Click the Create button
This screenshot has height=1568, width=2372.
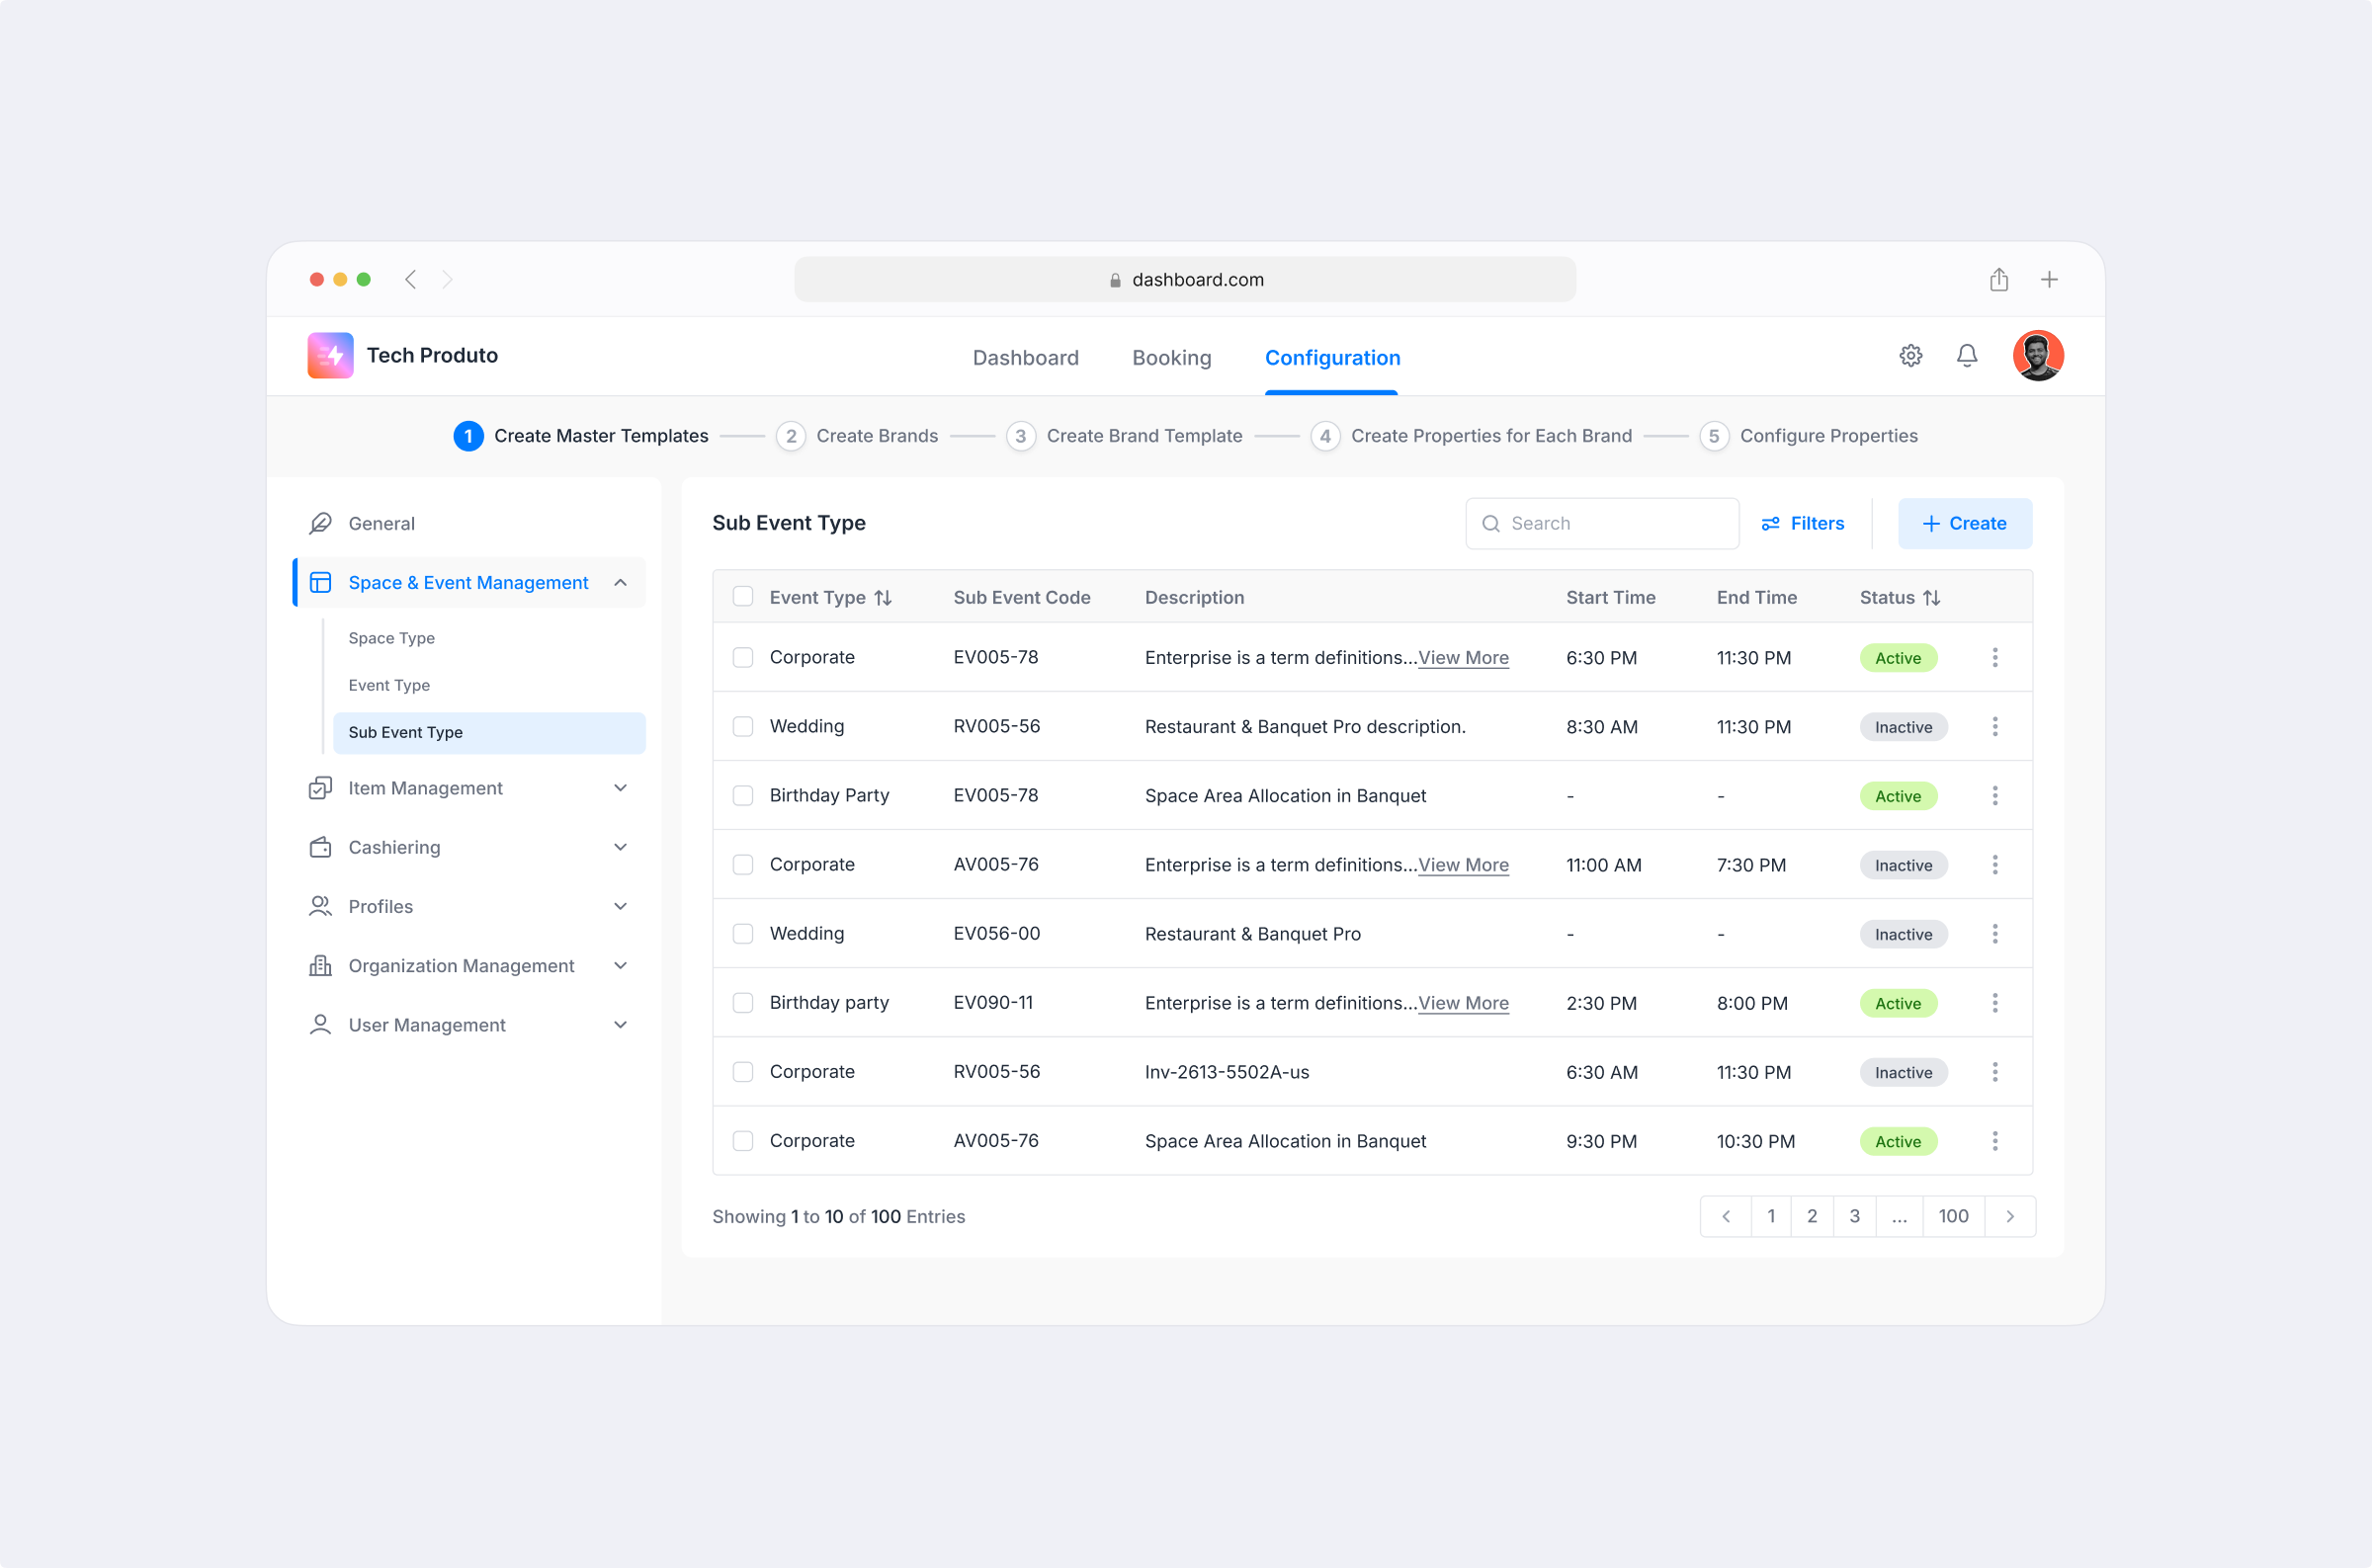click(x=1963, y=523)
